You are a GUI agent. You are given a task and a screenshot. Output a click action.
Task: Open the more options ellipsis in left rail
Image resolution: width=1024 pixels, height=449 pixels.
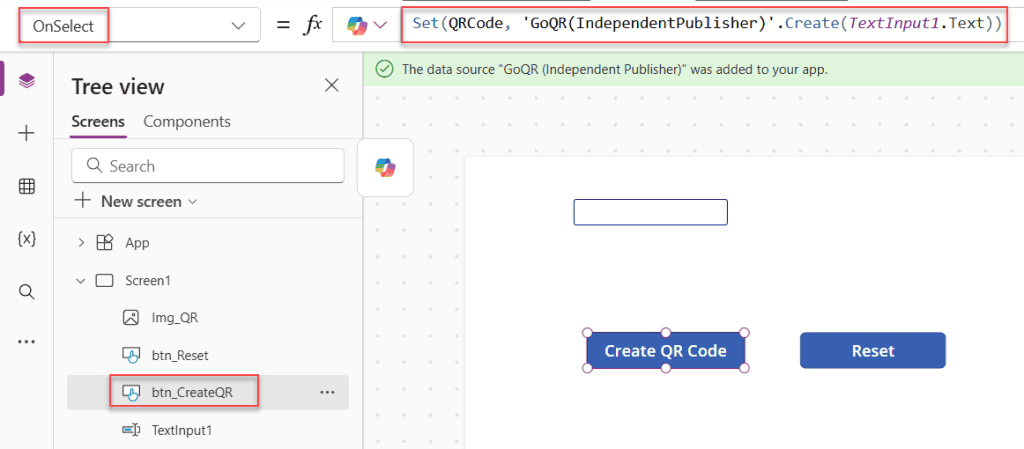(26, 341)
